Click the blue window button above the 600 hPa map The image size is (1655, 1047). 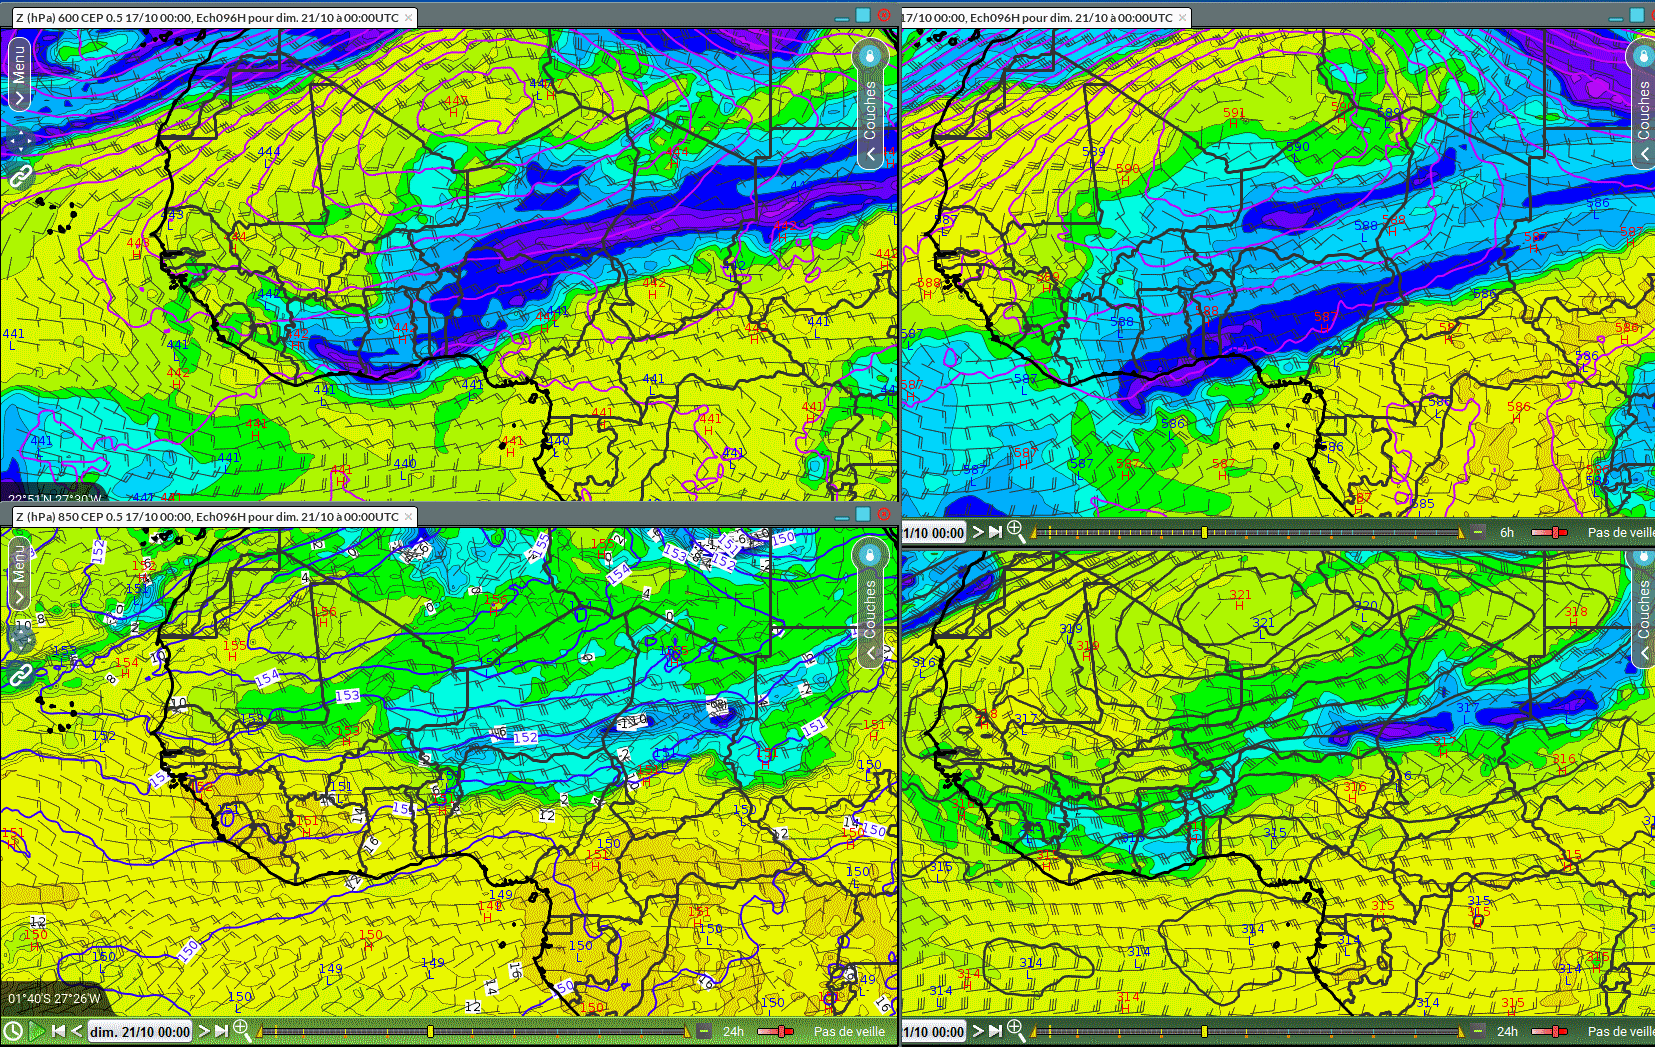tap(863, 15)
